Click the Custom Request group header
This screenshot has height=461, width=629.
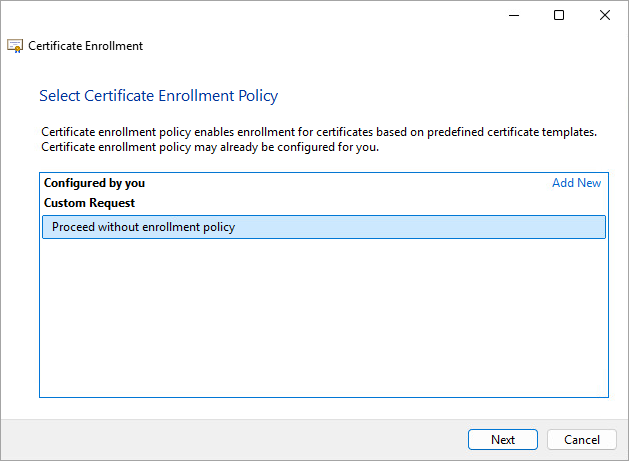89,203
